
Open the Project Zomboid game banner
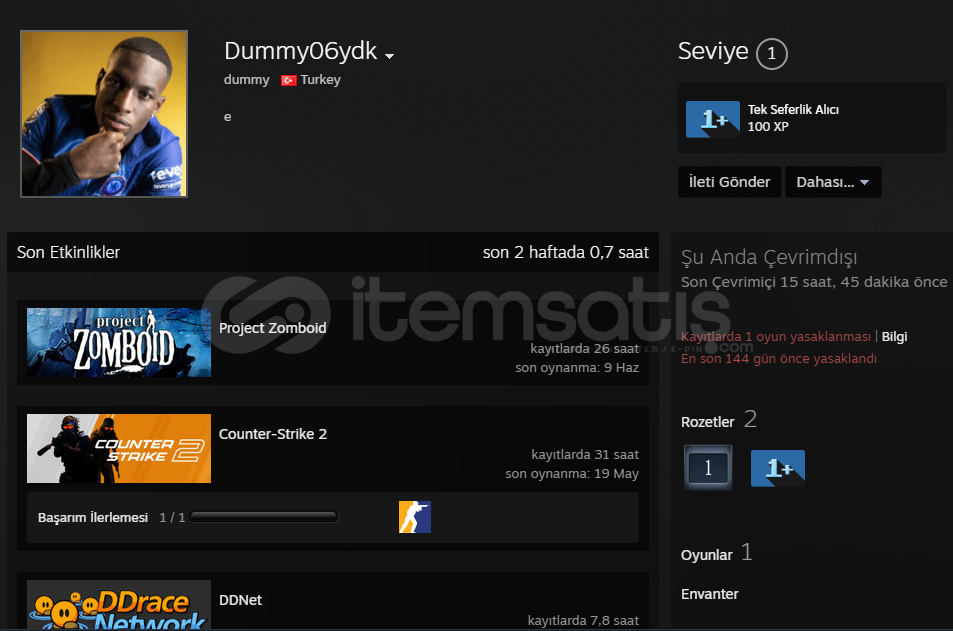tap(119, 342)
